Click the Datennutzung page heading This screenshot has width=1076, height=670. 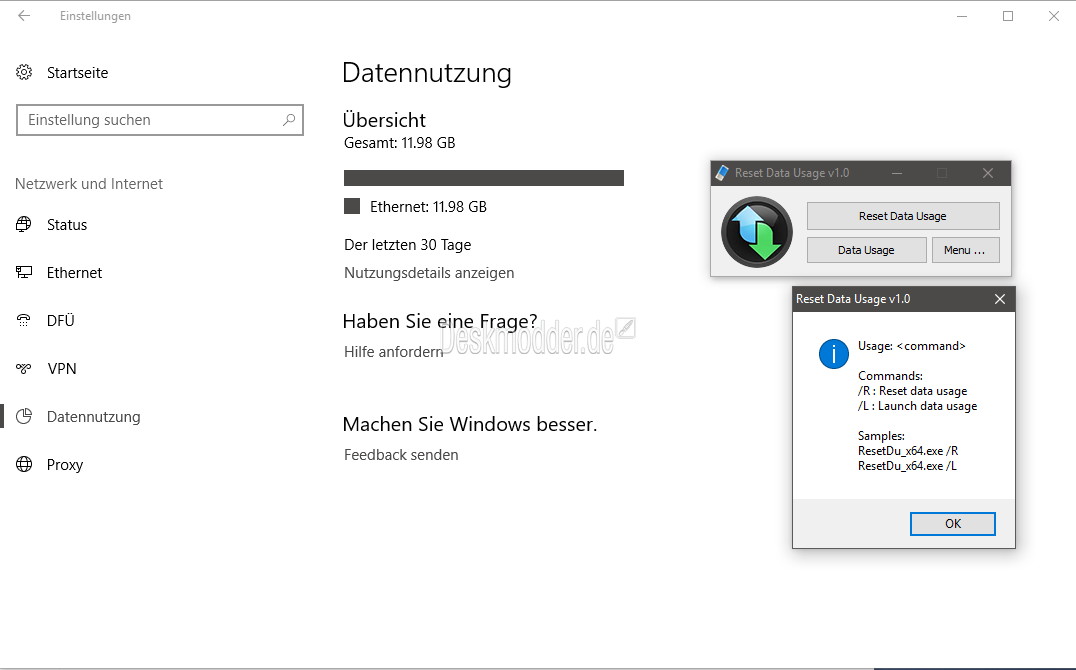[427, 73]
